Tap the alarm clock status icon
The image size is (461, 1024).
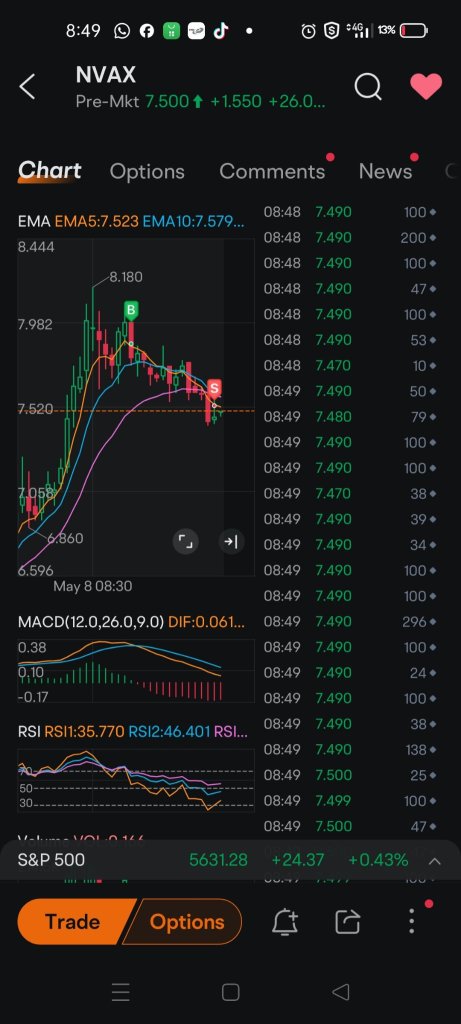308,30
